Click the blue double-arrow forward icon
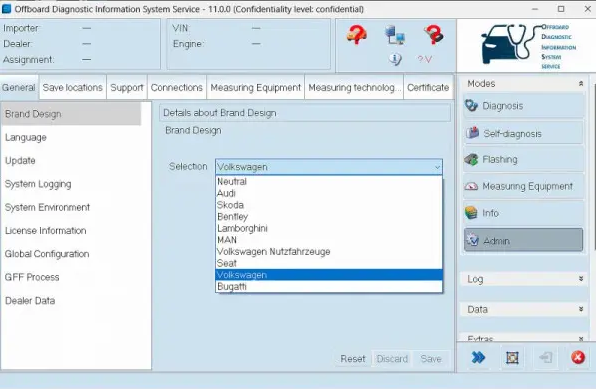 coord(478,357)
